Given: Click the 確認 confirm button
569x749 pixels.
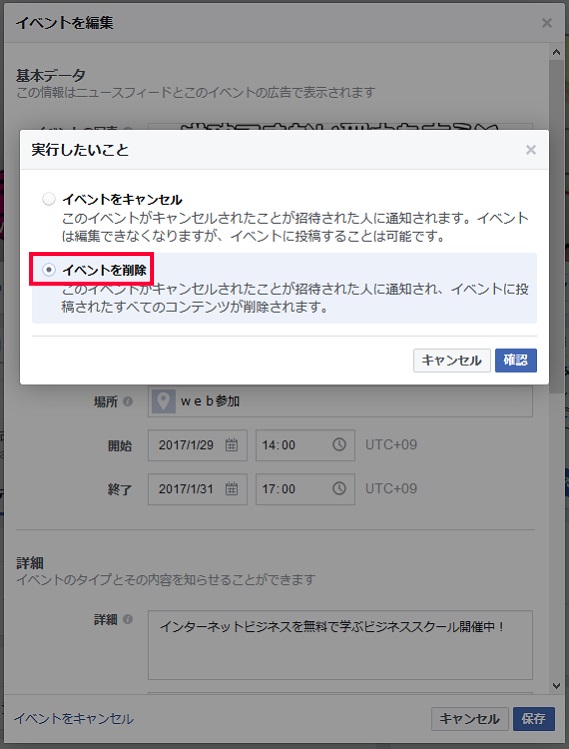Looking at the screenshot, I should point(515,360).
